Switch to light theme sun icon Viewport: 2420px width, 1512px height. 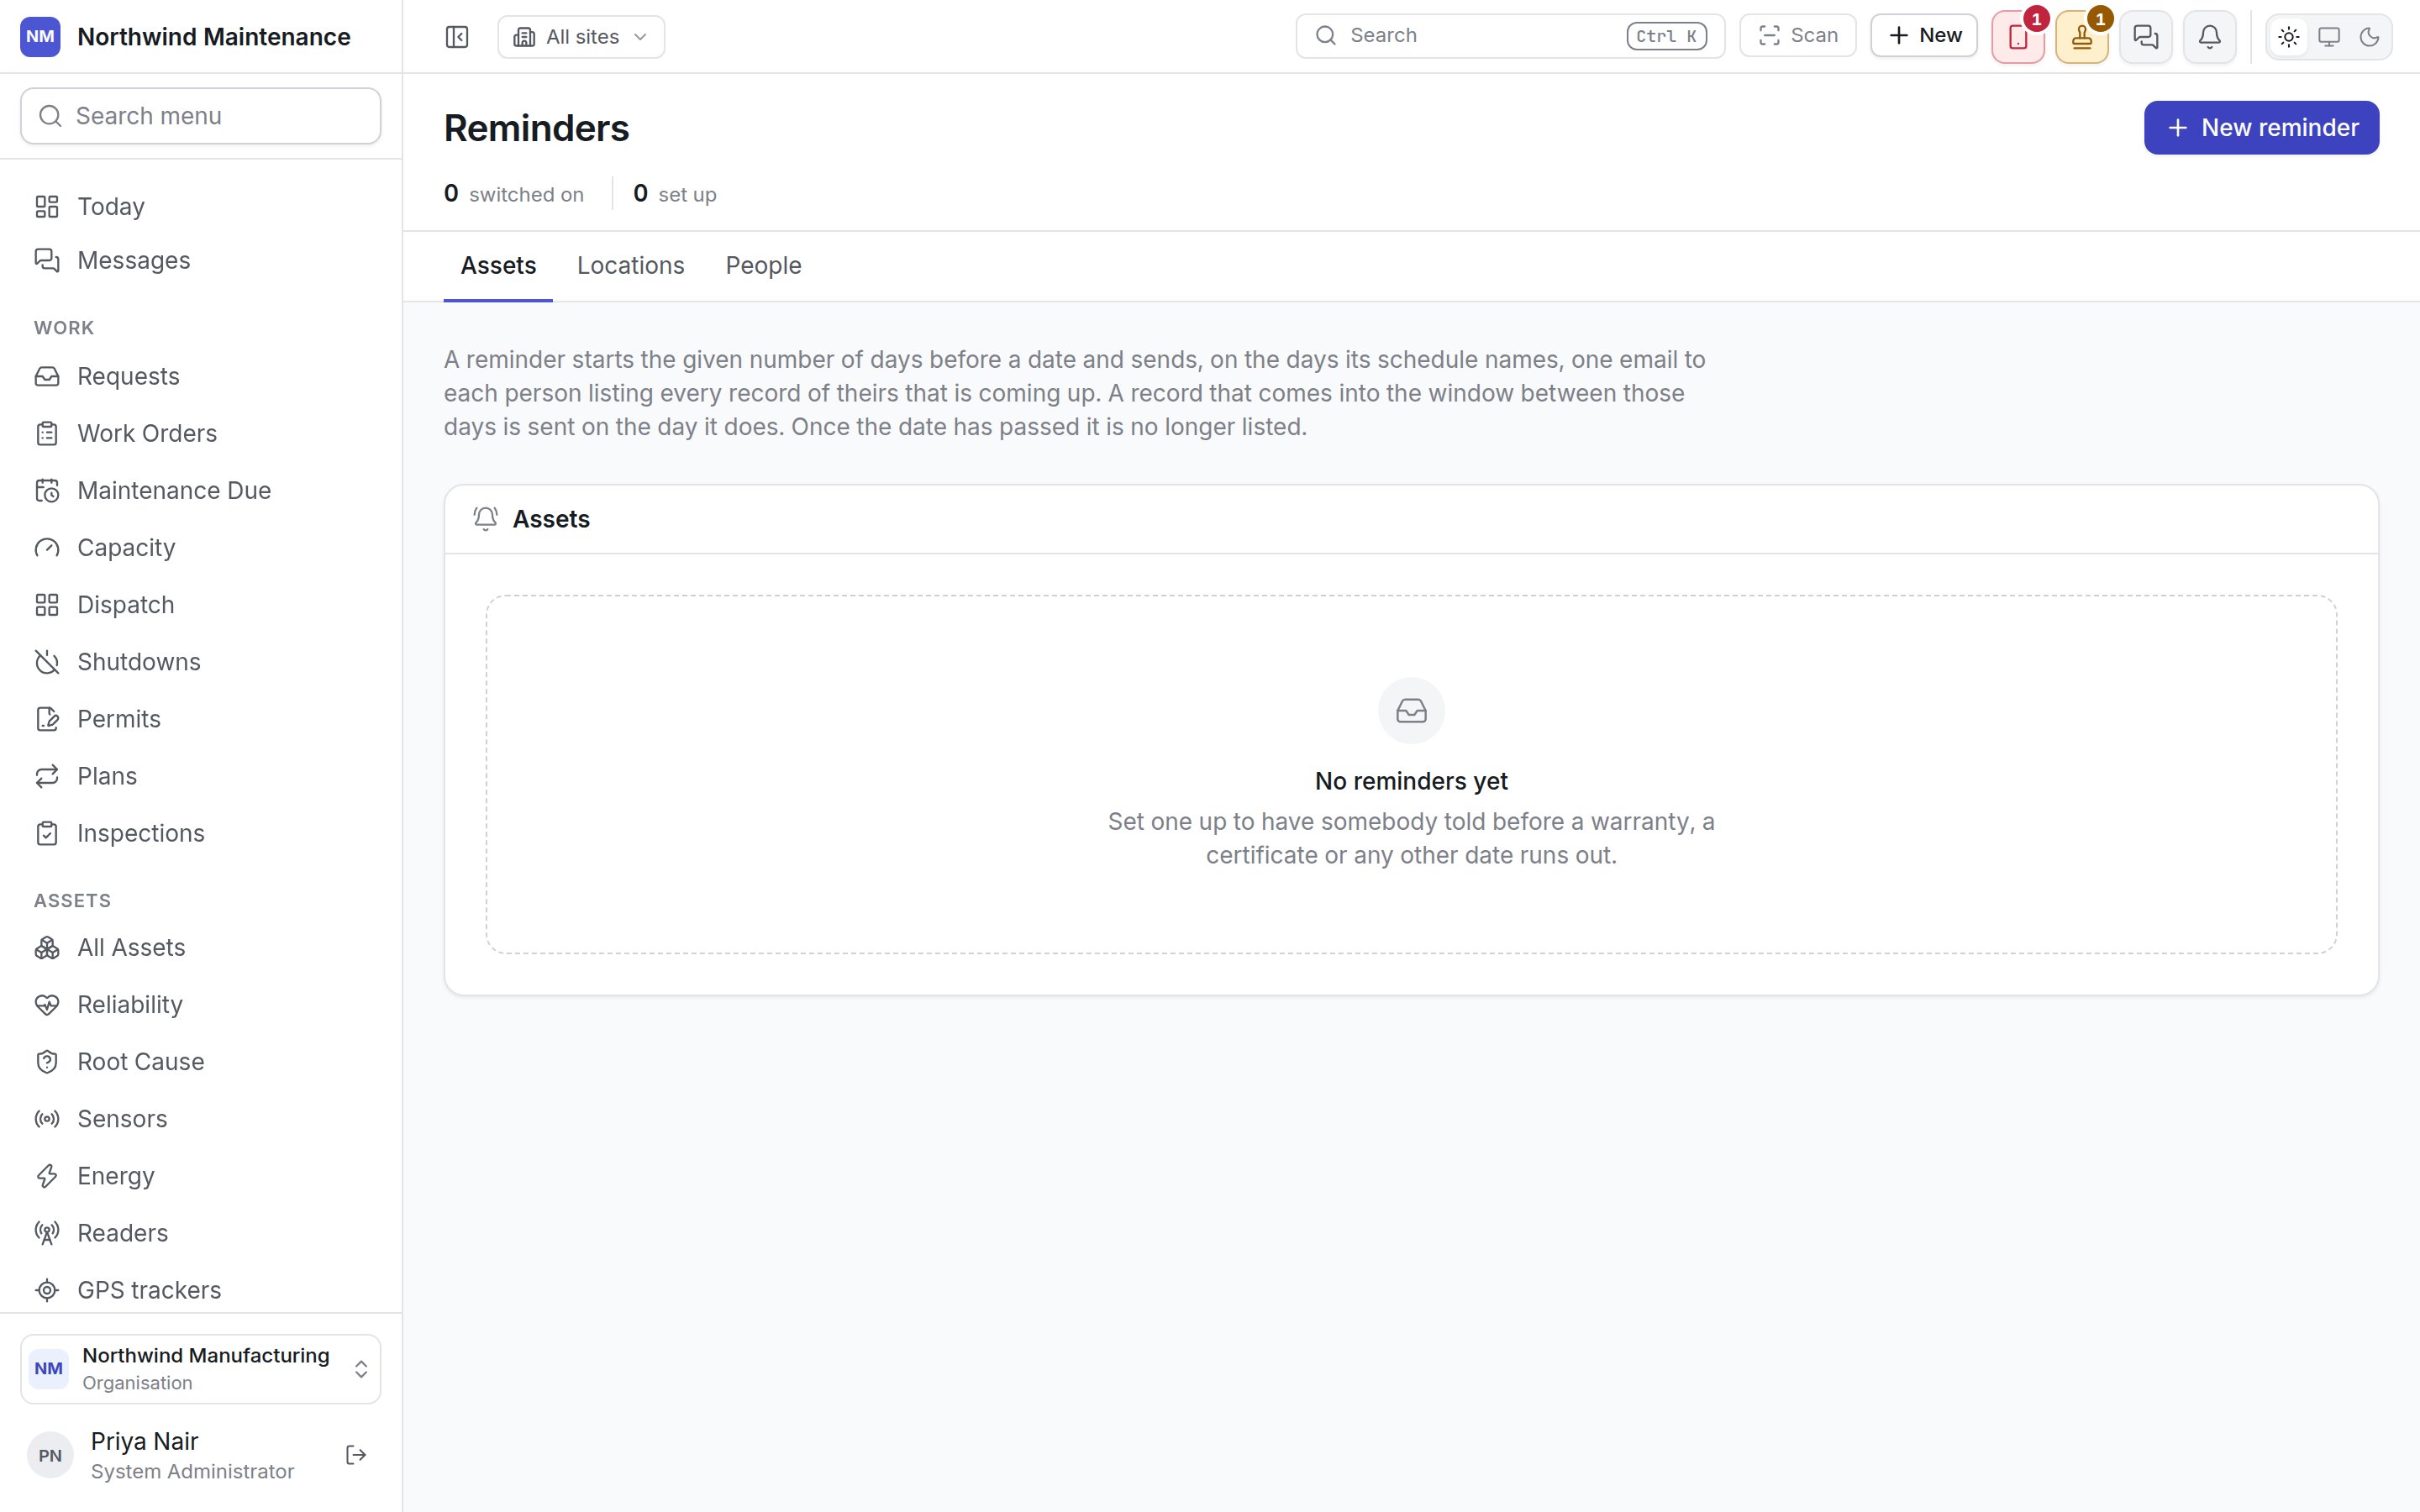[x=2289, y=37]
